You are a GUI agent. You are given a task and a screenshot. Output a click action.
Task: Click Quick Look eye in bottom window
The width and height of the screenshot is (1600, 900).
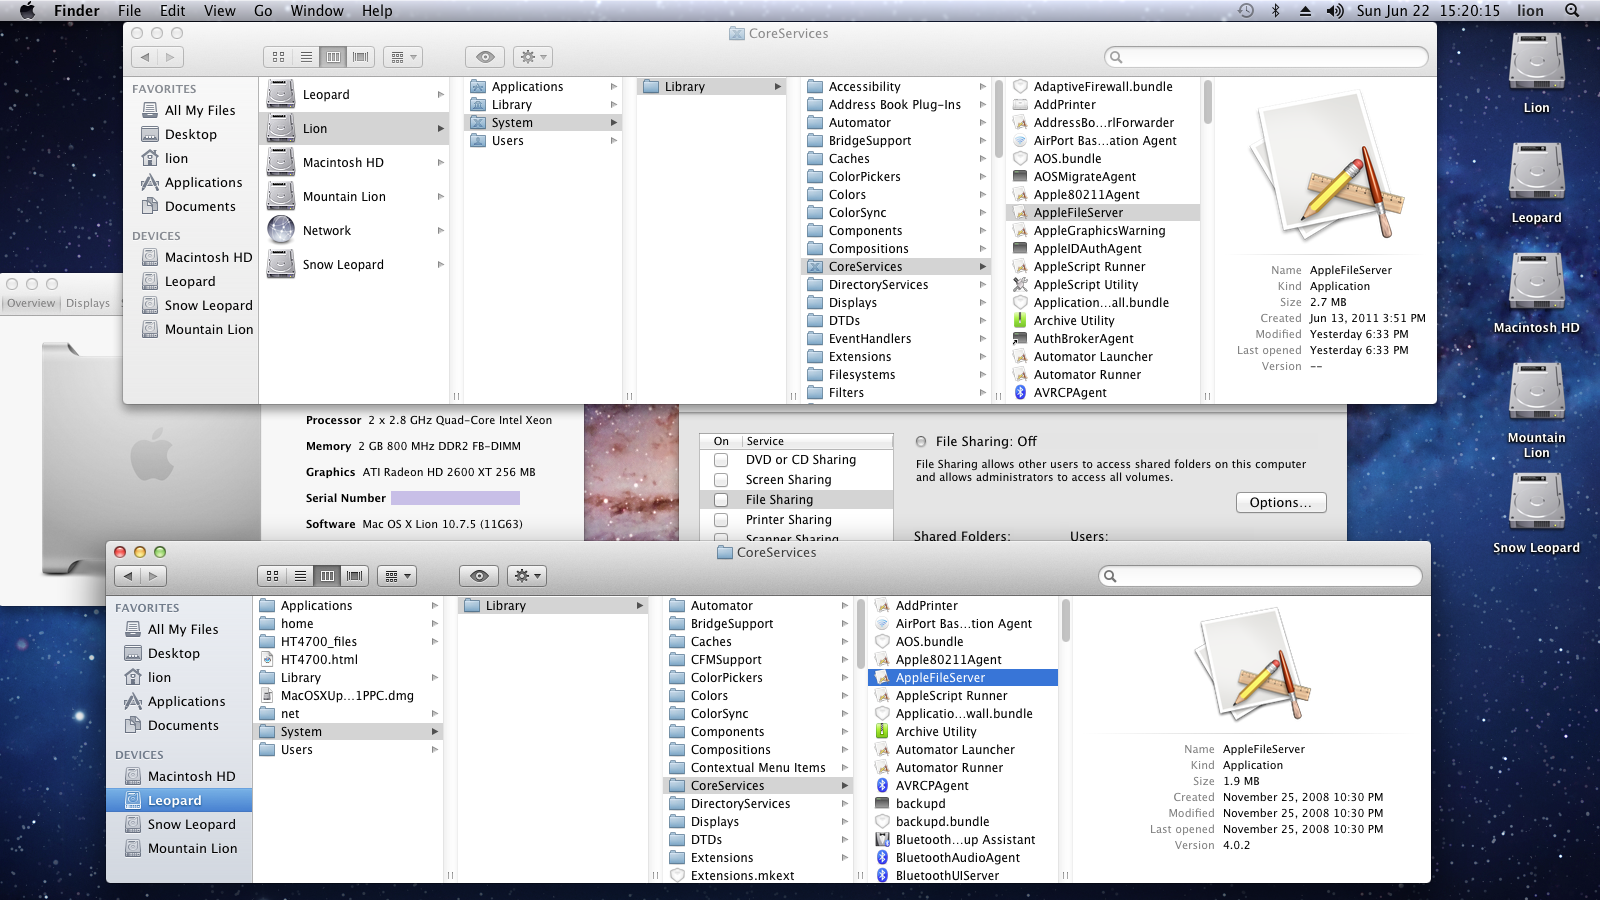479,576
